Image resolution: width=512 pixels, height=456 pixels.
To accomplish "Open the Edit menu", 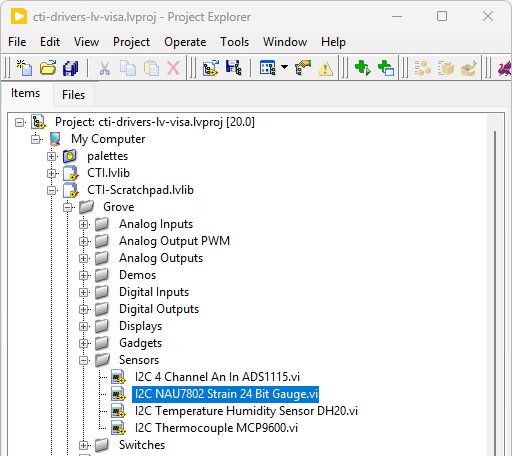I will point(50,42).
